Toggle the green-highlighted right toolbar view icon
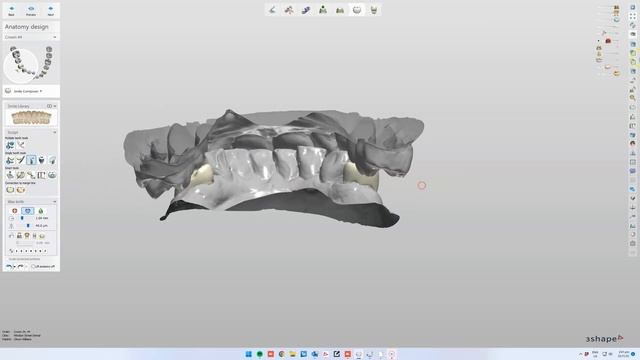The image size is (640, 360). (633, 53)
